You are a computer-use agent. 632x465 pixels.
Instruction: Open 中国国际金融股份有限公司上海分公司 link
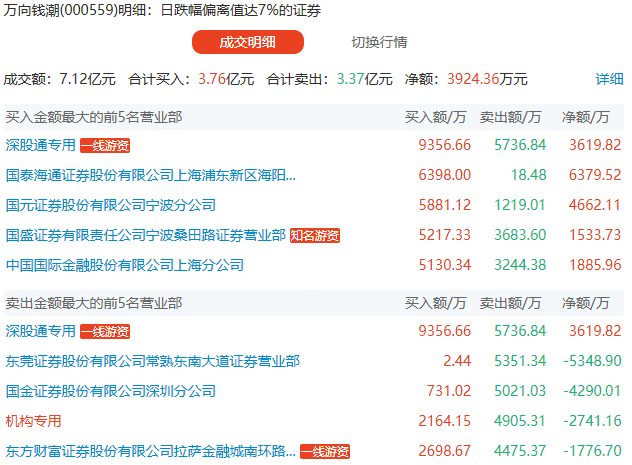click(125, 265)
